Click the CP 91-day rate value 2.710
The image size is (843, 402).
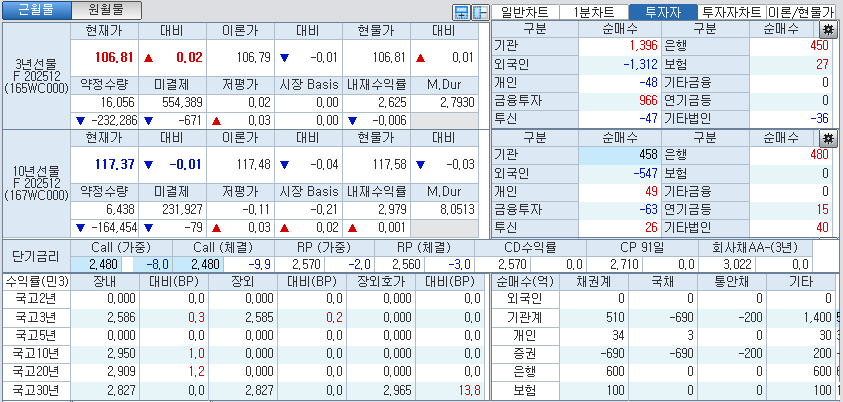(x=626, y=264)
